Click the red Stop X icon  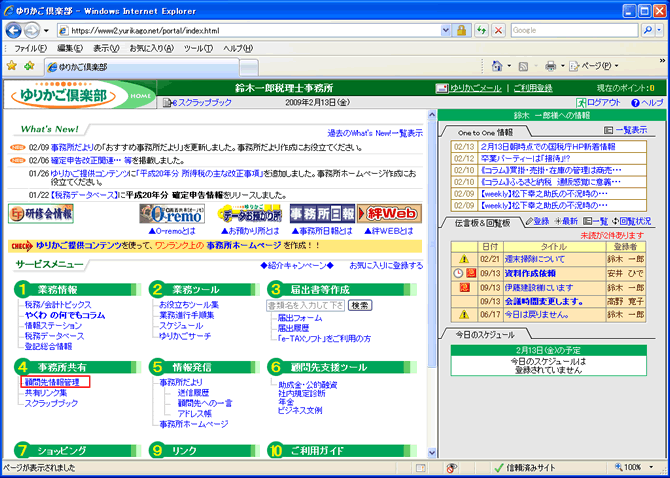click(x=498, y=30)
